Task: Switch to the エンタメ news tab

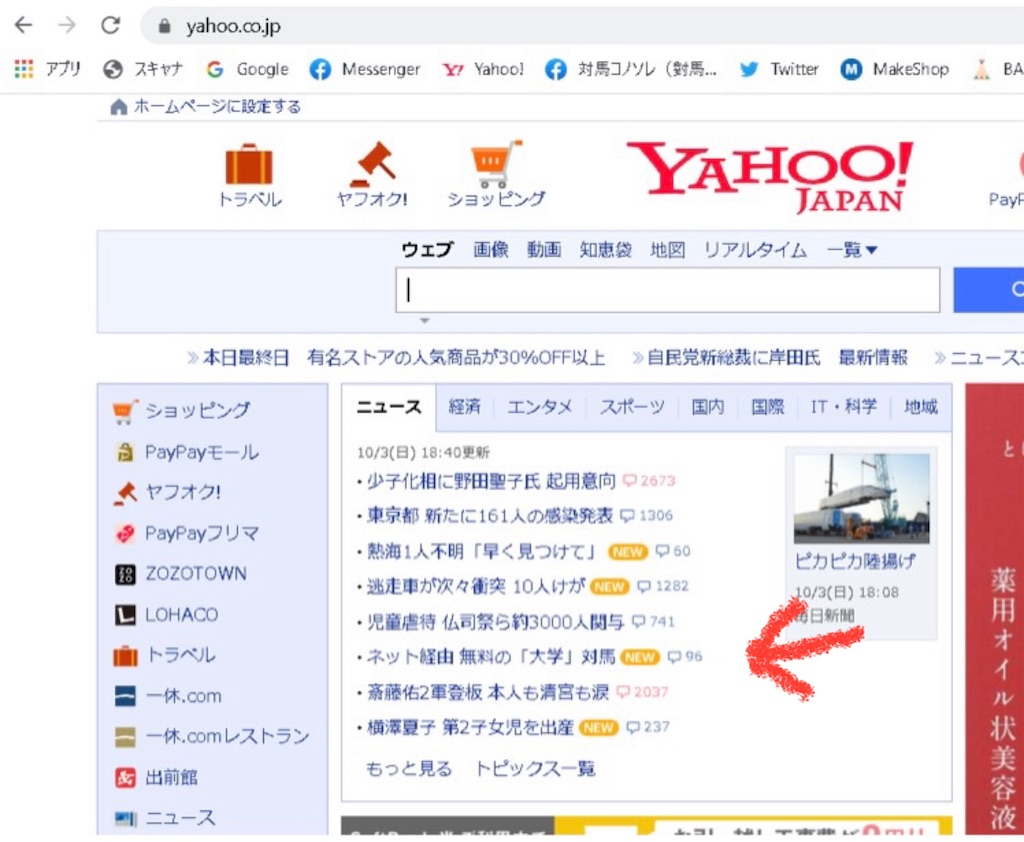Action: point(539,407)
